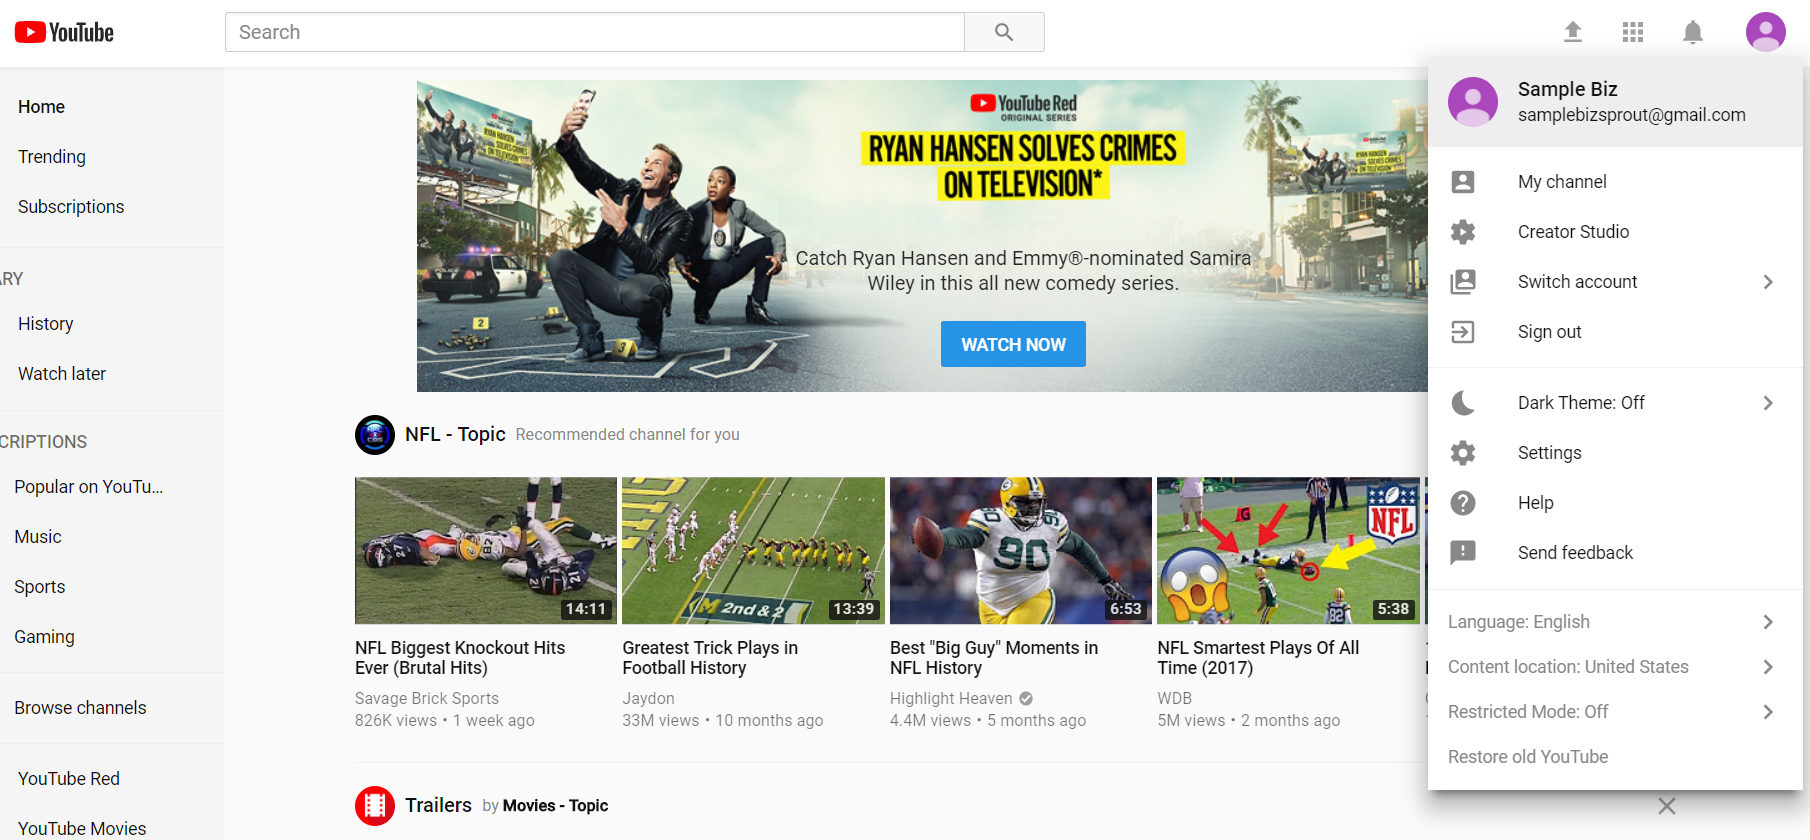Click the Sample Biz profile avatar in menu

tap(1473, 101)
